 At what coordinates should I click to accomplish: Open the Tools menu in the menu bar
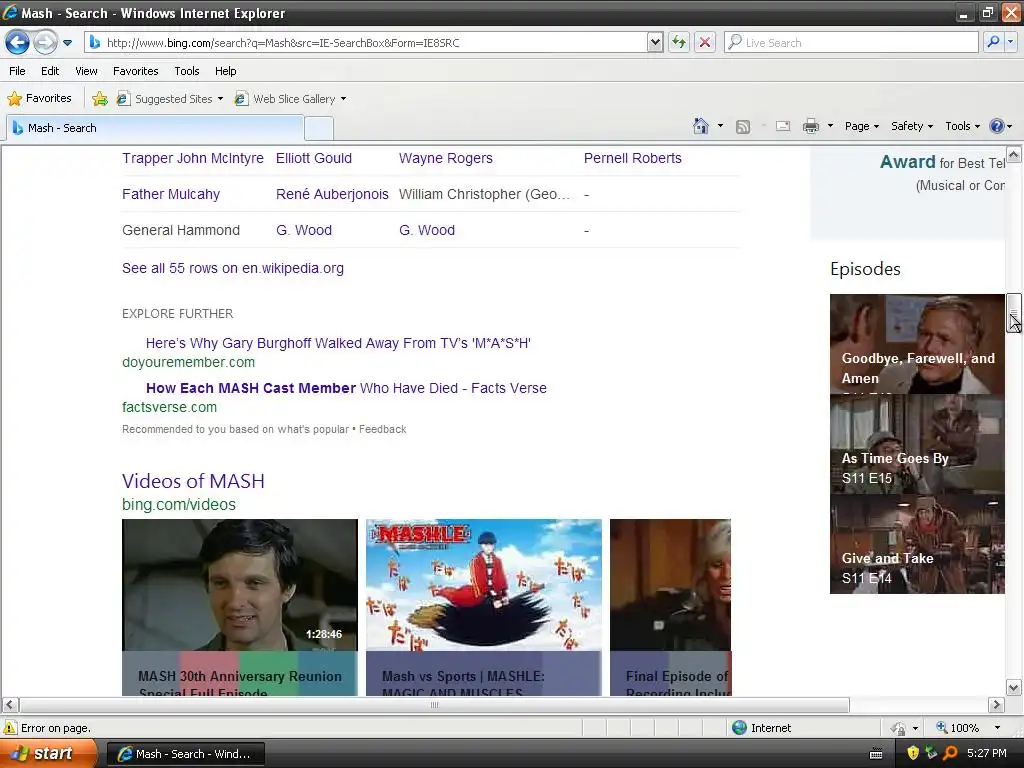[187, 71]
